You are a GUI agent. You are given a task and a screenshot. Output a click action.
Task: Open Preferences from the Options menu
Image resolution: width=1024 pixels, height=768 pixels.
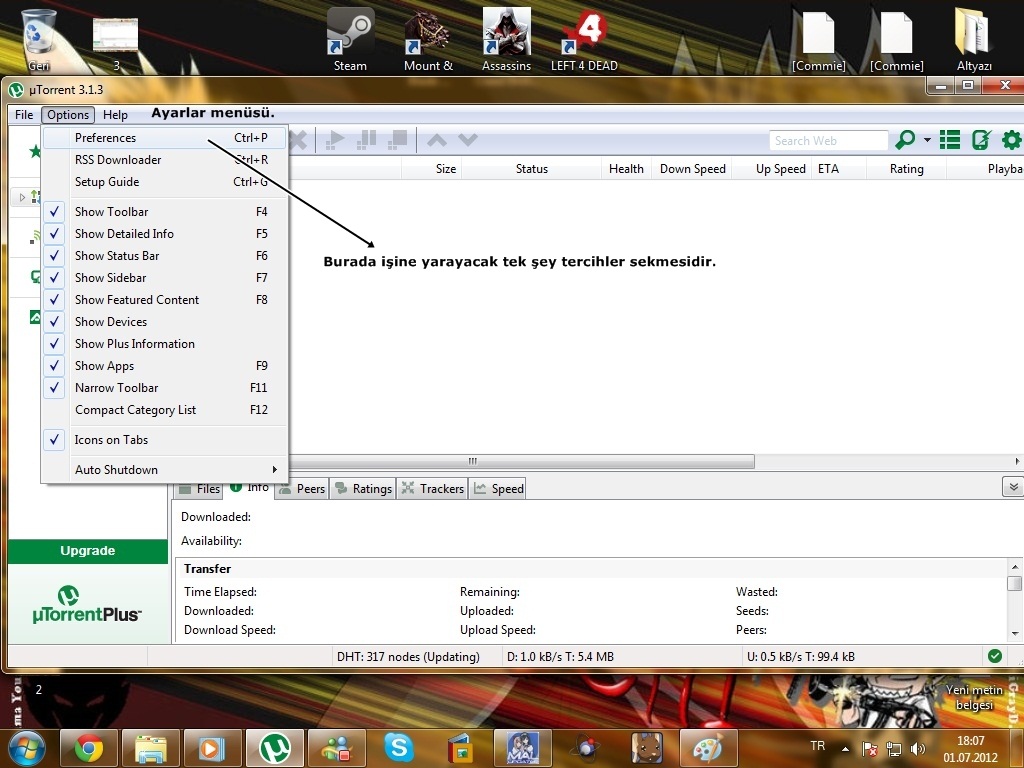pyautogui.click(x=165, y=138)
